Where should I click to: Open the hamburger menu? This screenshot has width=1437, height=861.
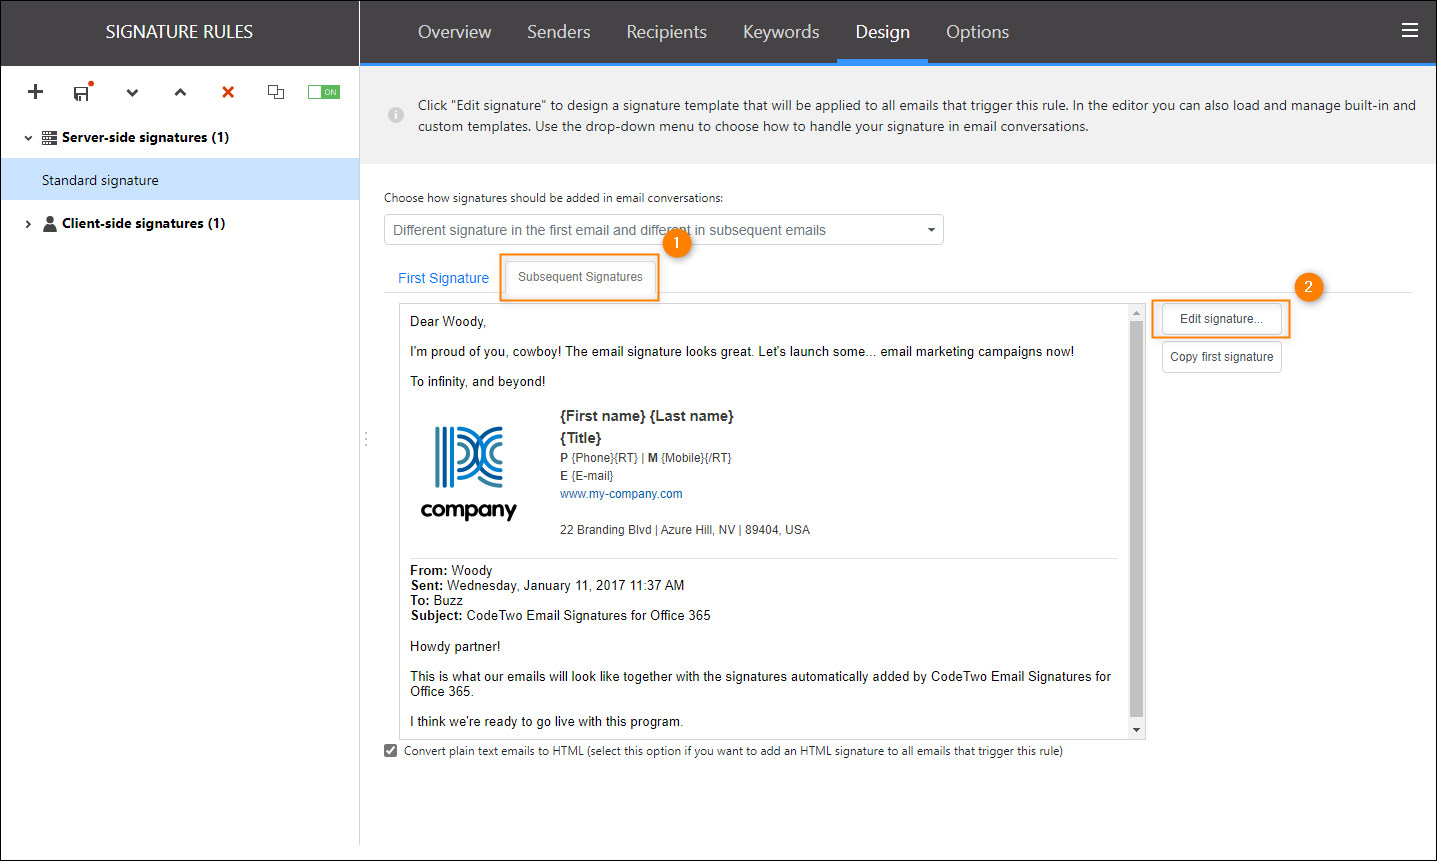pos(1410,30)
